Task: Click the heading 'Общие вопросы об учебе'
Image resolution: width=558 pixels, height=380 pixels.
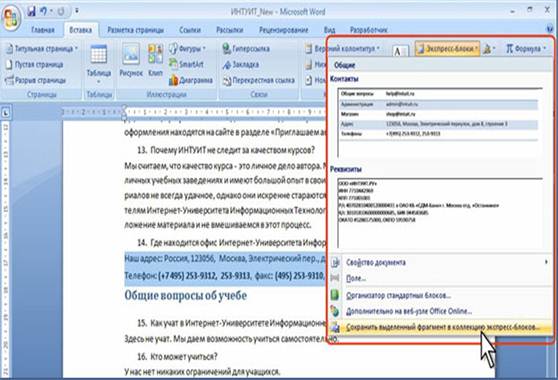Action: click(x=185, y=295)
